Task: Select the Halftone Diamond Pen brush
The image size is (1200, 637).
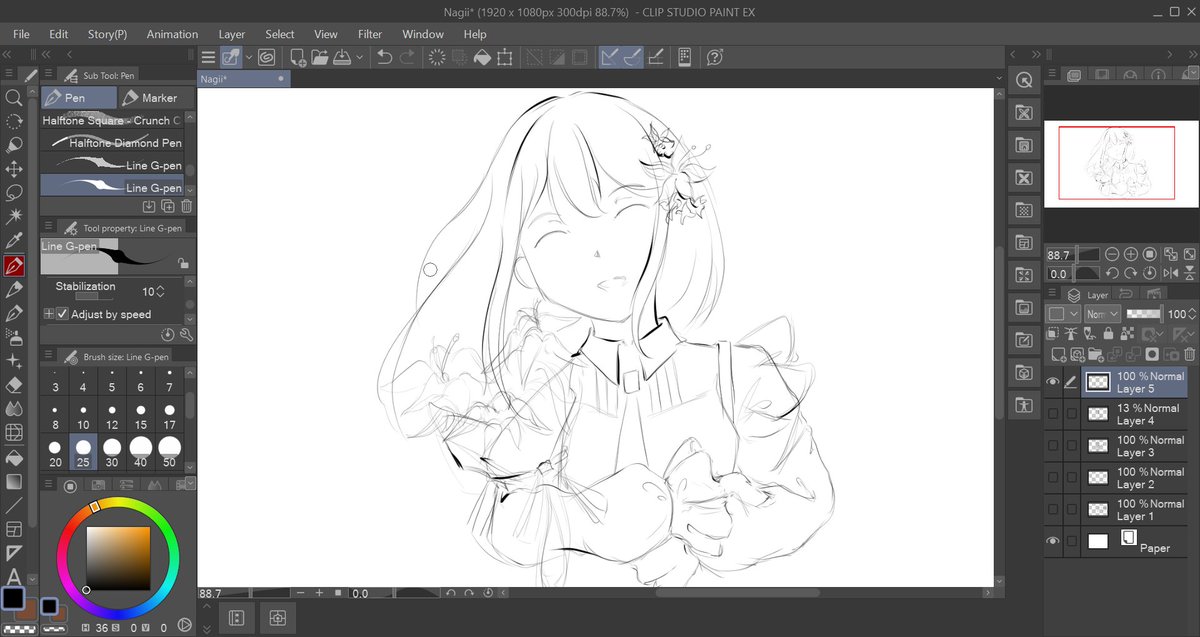Action: click(x=112, y=143)
